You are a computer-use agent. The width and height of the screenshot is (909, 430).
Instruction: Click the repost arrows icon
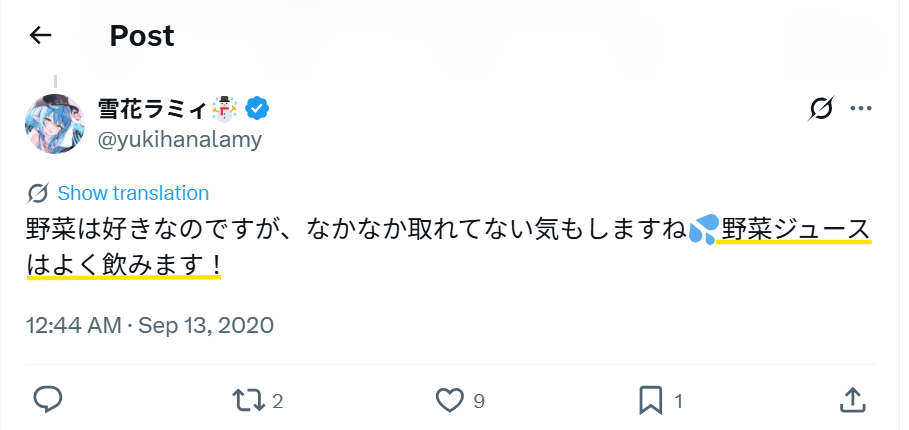[246, 400]
